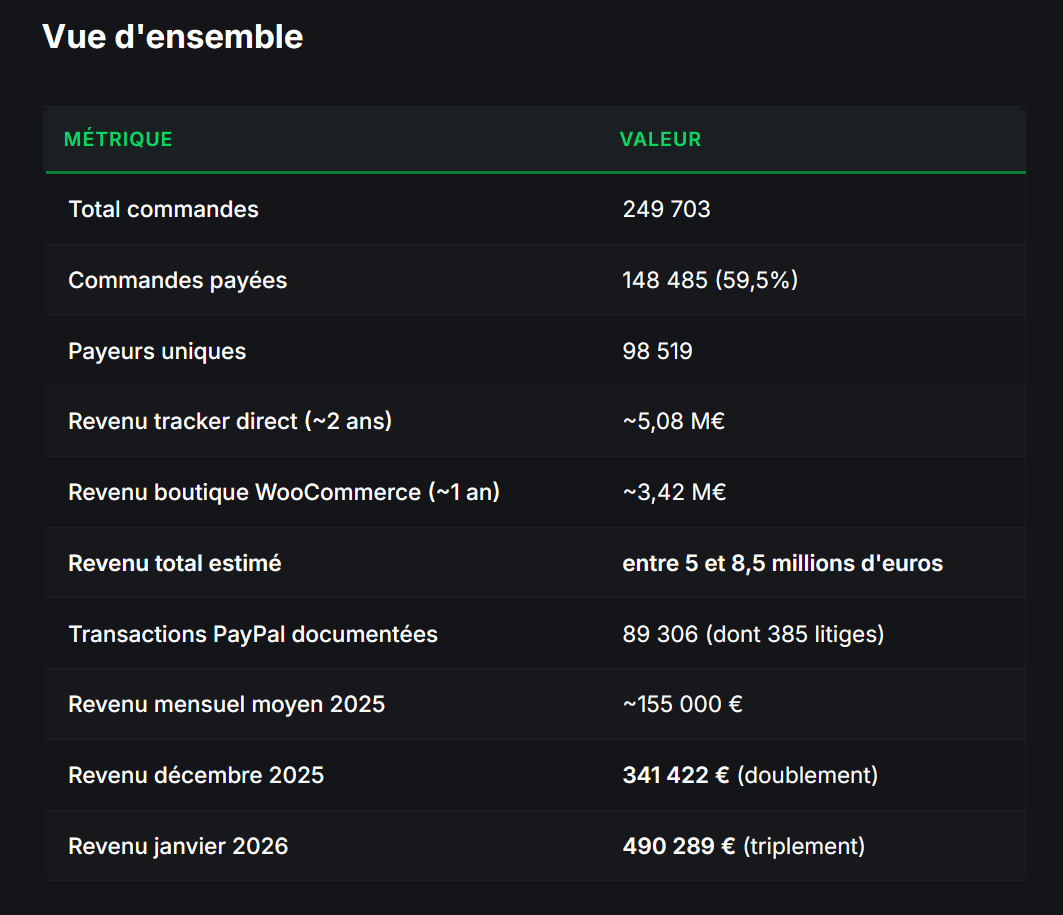Viewport: 1063px width, 915px height.
Task: Click the "Total commandes" row label
Action: 163,209
